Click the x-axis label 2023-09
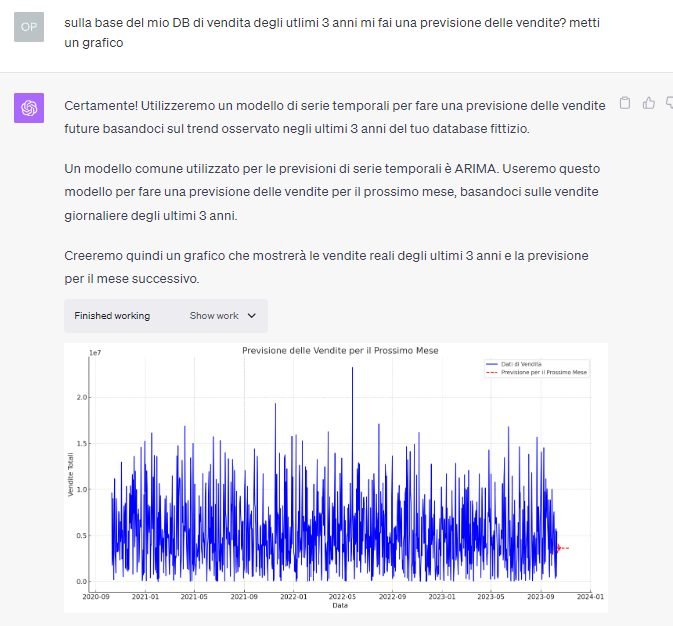The image size is (673, 626). [x=541, y=597]
